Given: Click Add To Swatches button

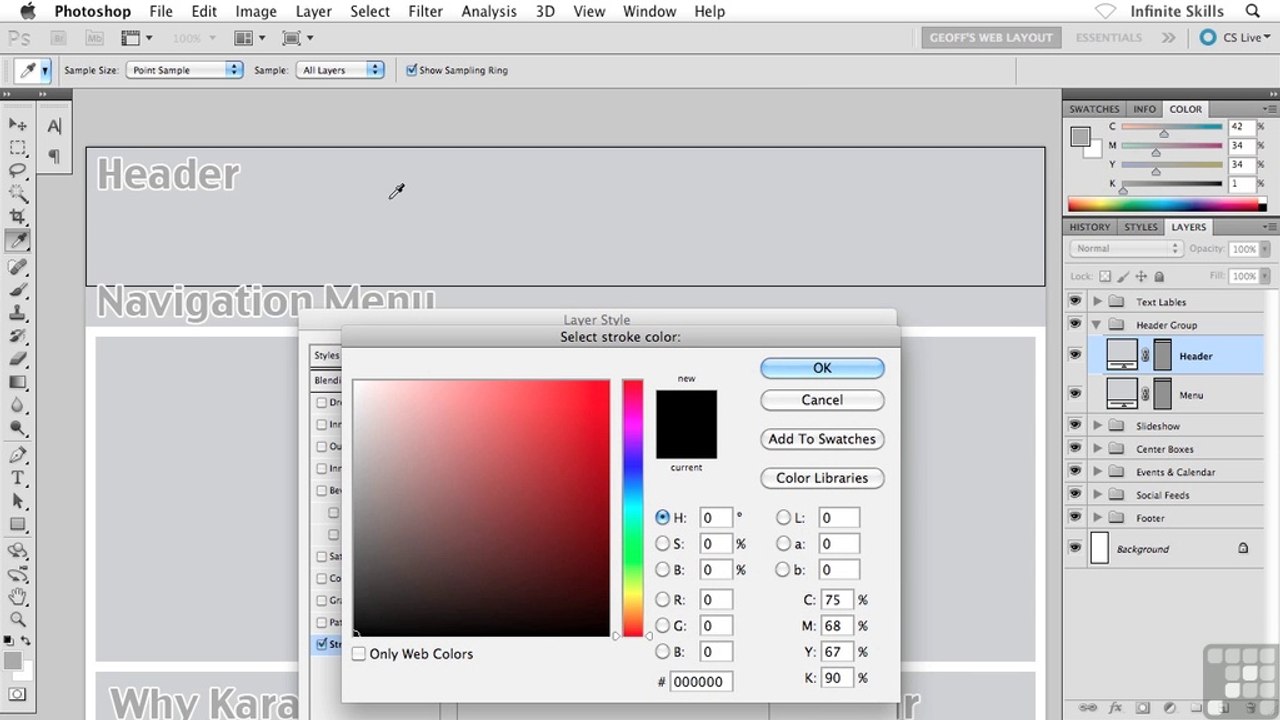Looking at the screenshot, I should 822,439.
